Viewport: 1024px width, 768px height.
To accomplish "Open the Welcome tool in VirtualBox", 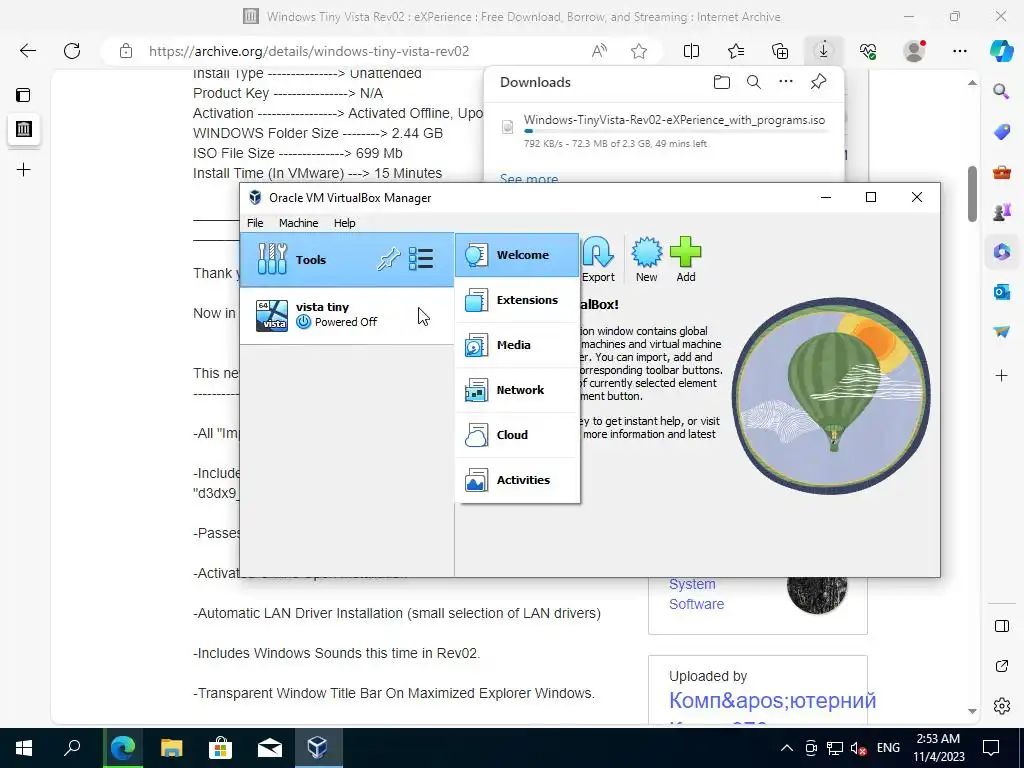I will point(517,255).
